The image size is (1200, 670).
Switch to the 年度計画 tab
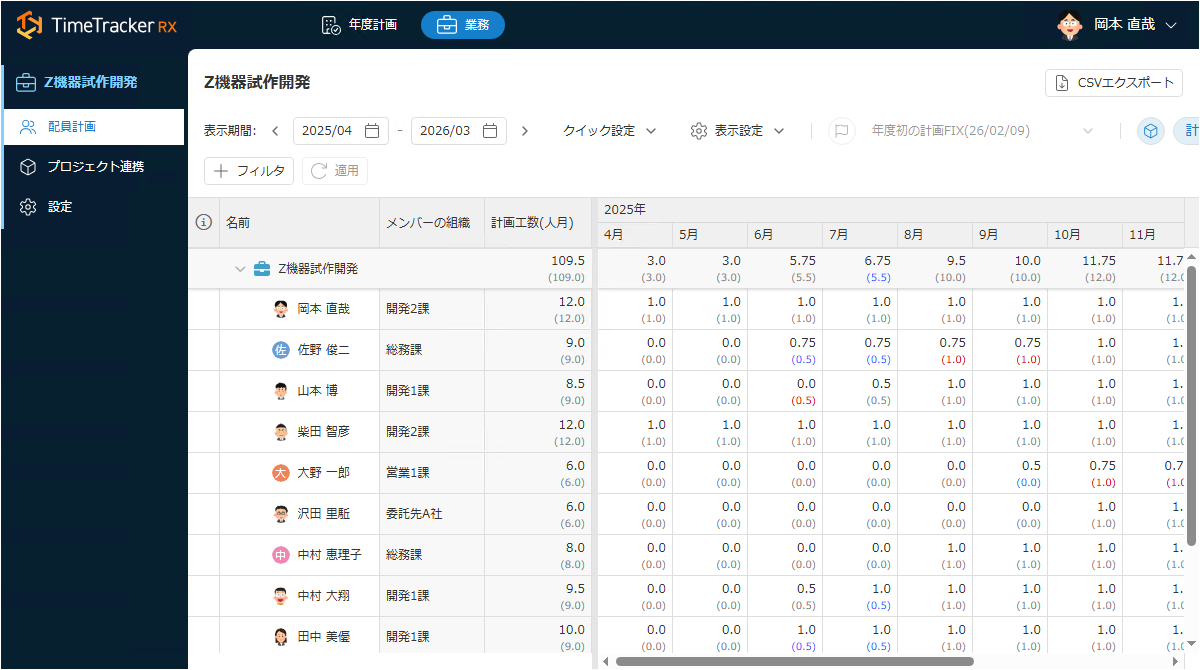tap(359, 25)
